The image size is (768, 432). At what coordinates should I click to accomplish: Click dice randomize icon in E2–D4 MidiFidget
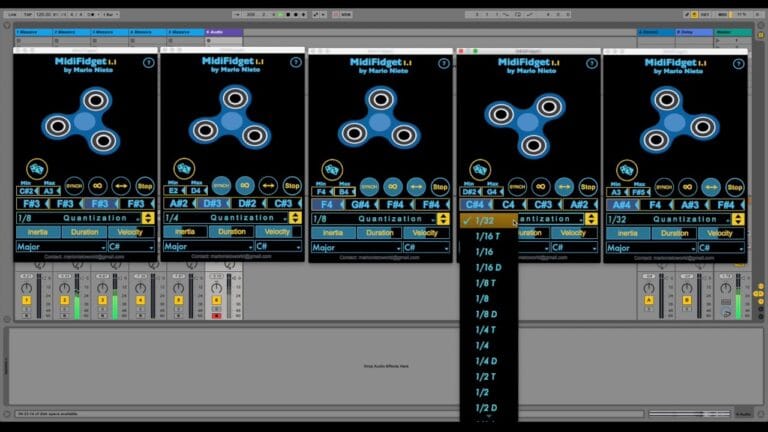point(184,168)
